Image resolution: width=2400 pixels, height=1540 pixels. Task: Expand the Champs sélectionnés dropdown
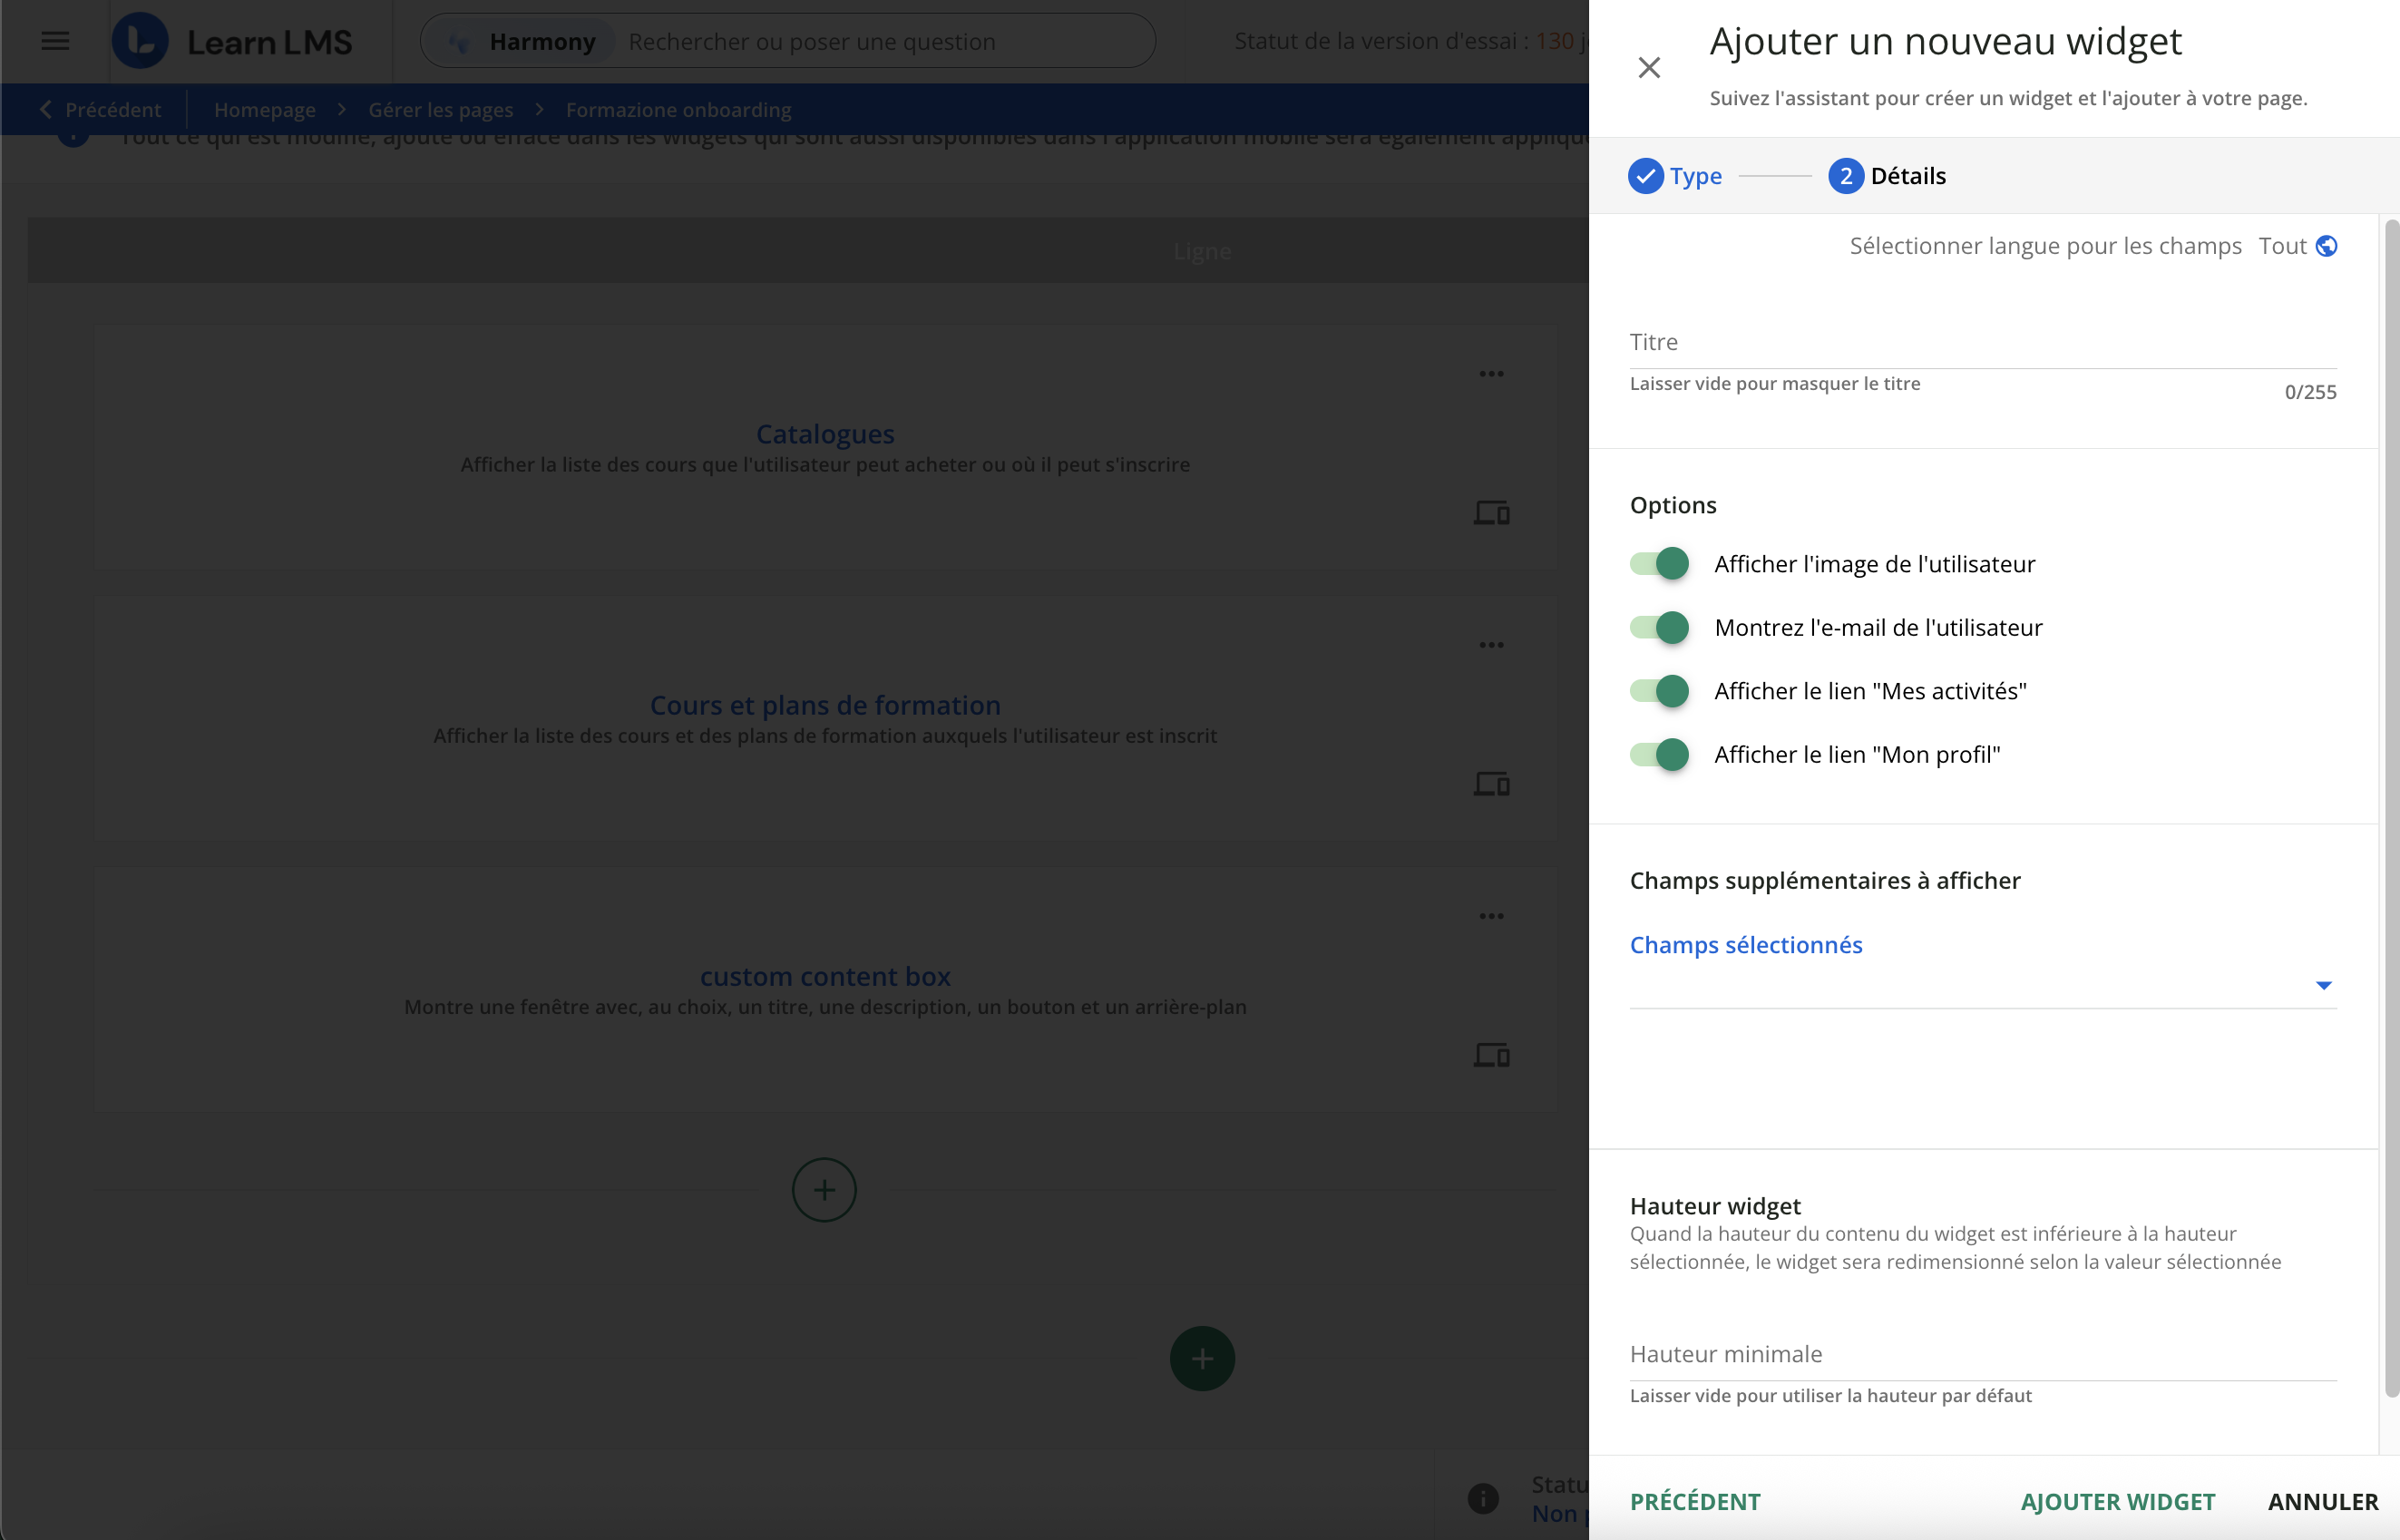tap(2323, 986)
